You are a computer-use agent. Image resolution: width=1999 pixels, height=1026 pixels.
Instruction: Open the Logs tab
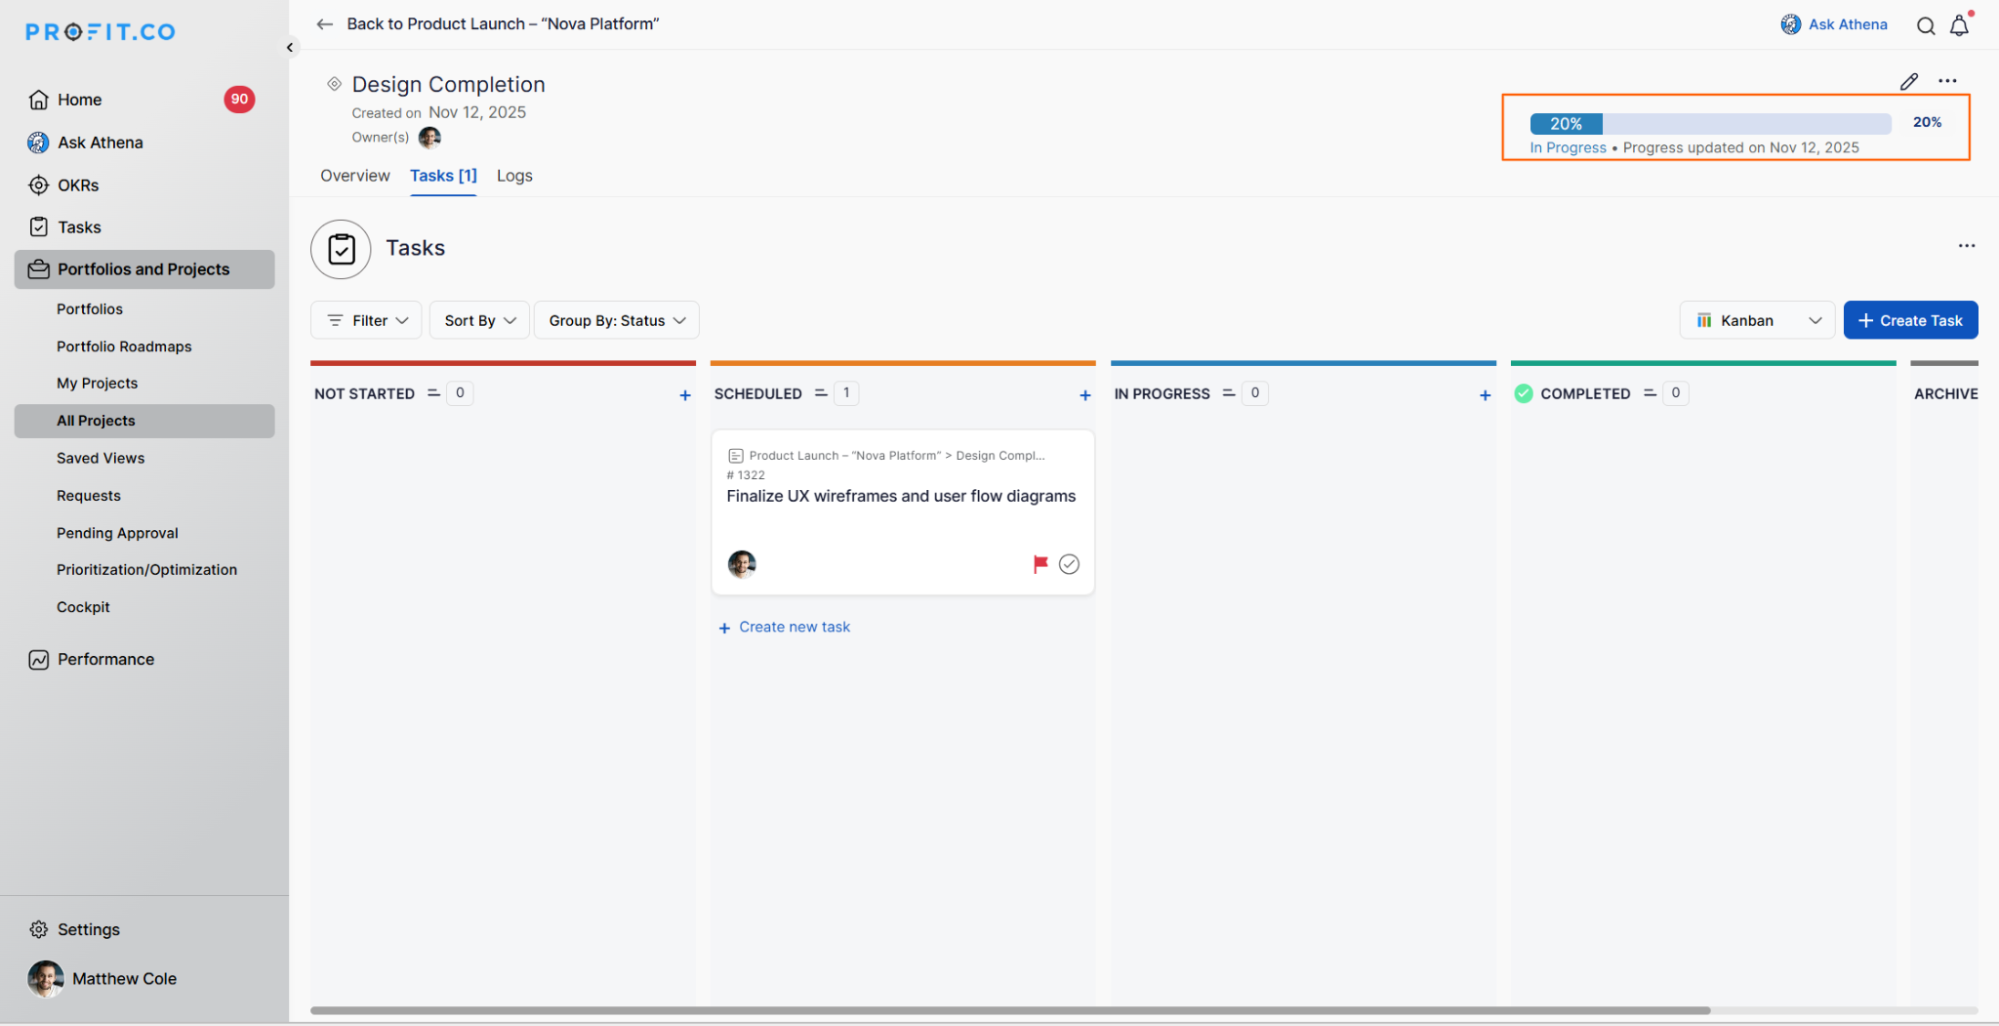coord(513,175)
